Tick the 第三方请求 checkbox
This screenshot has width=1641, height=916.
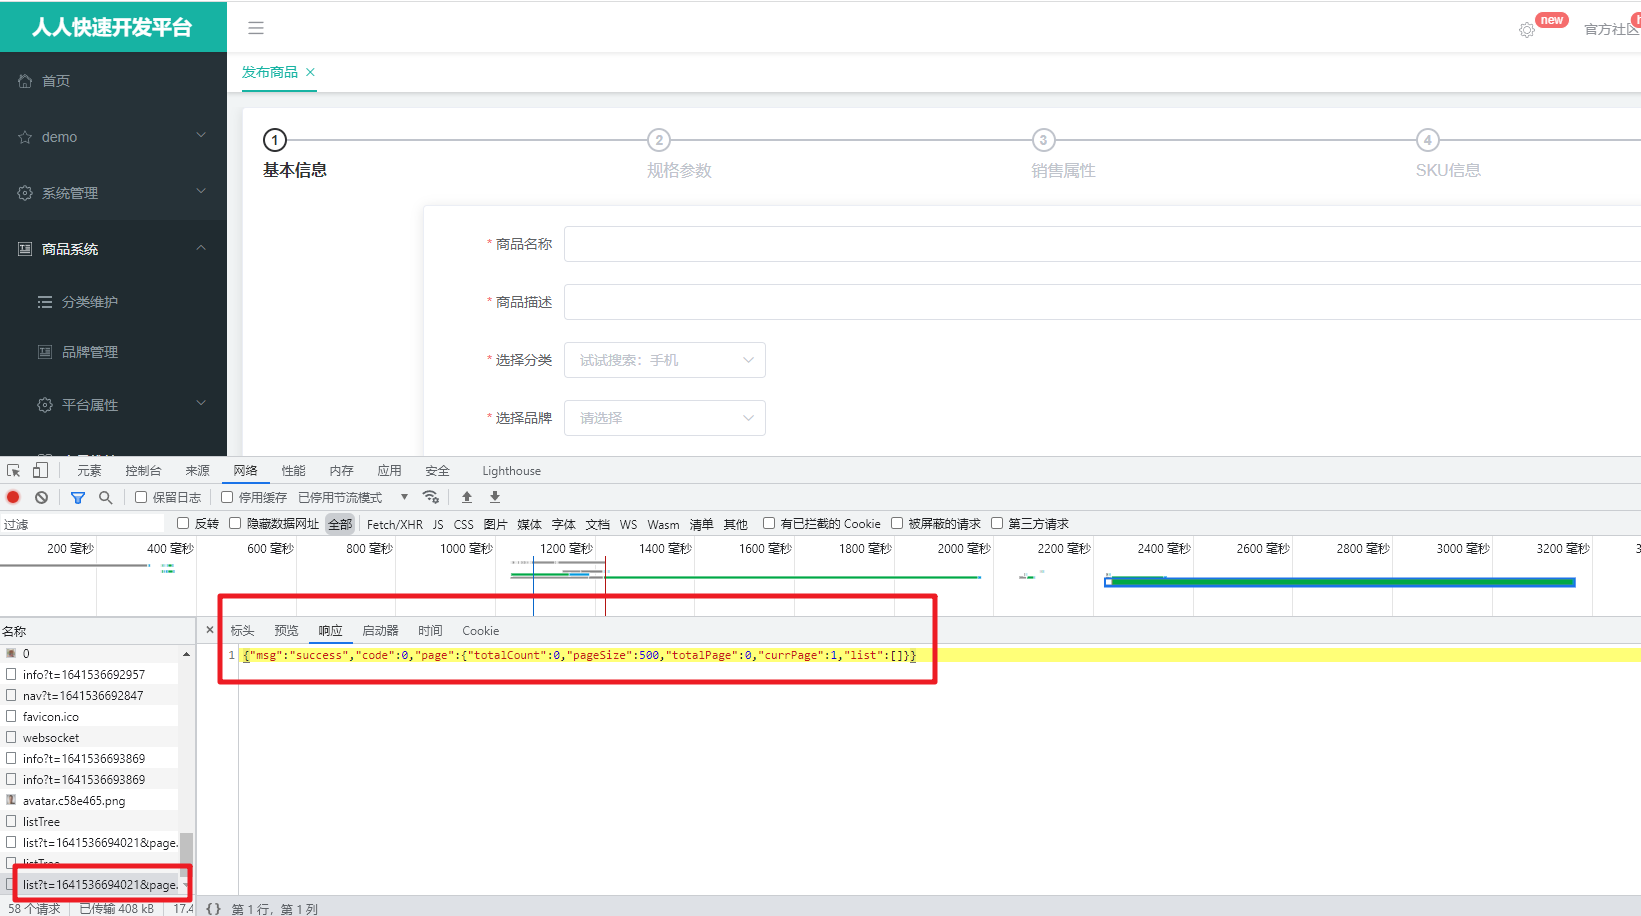point(997,523)
